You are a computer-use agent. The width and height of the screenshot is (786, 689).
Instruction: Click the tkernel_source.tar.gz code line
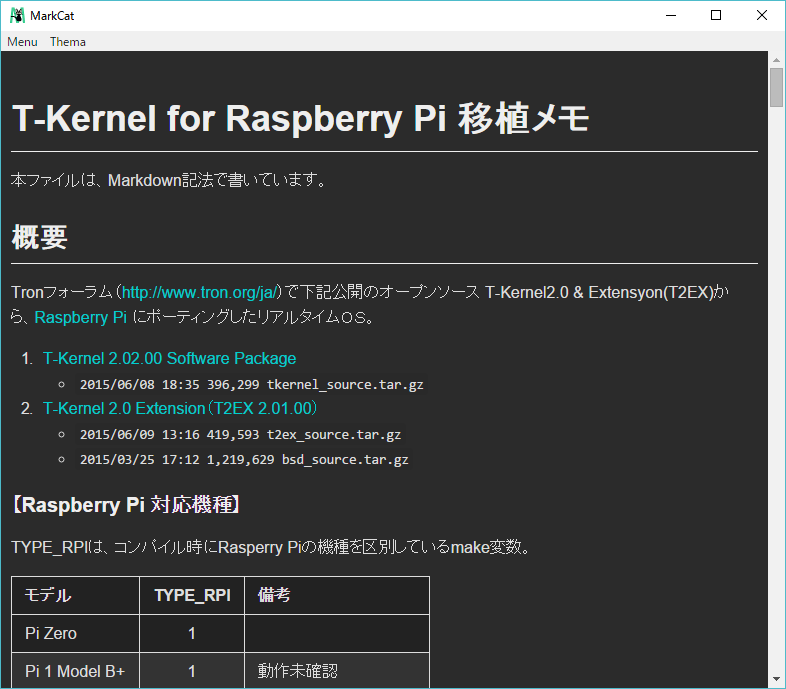[252, 385]
